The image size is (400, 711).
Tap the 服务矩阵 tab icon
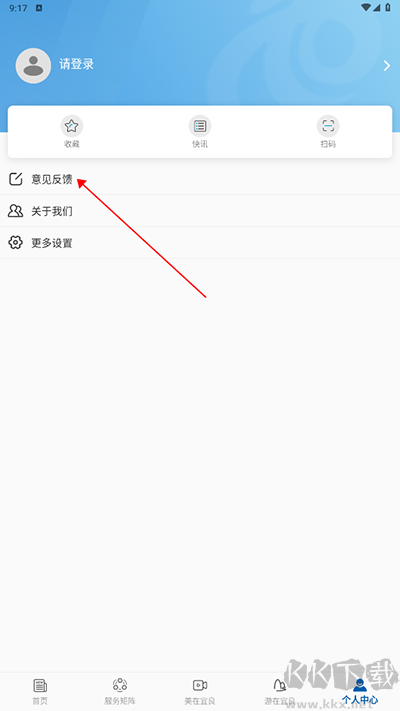pyautogui.click(x=120, y=685)
